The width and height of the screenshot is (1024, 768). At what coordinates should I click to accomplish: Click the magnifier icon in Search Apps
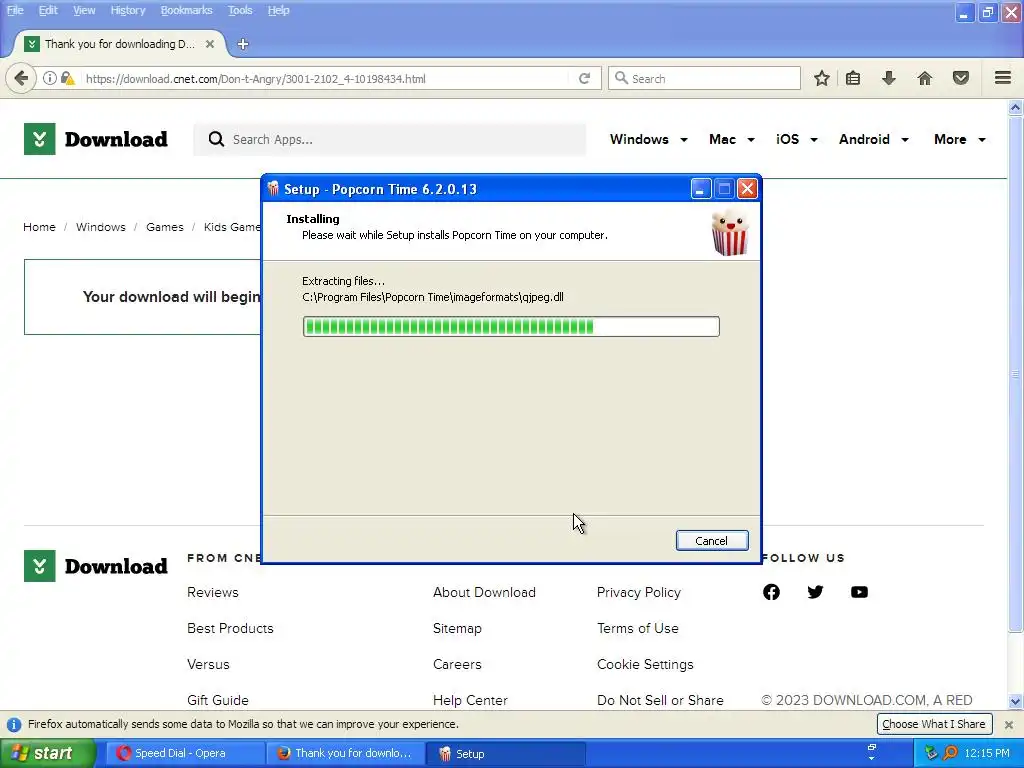tap(216, 139)
